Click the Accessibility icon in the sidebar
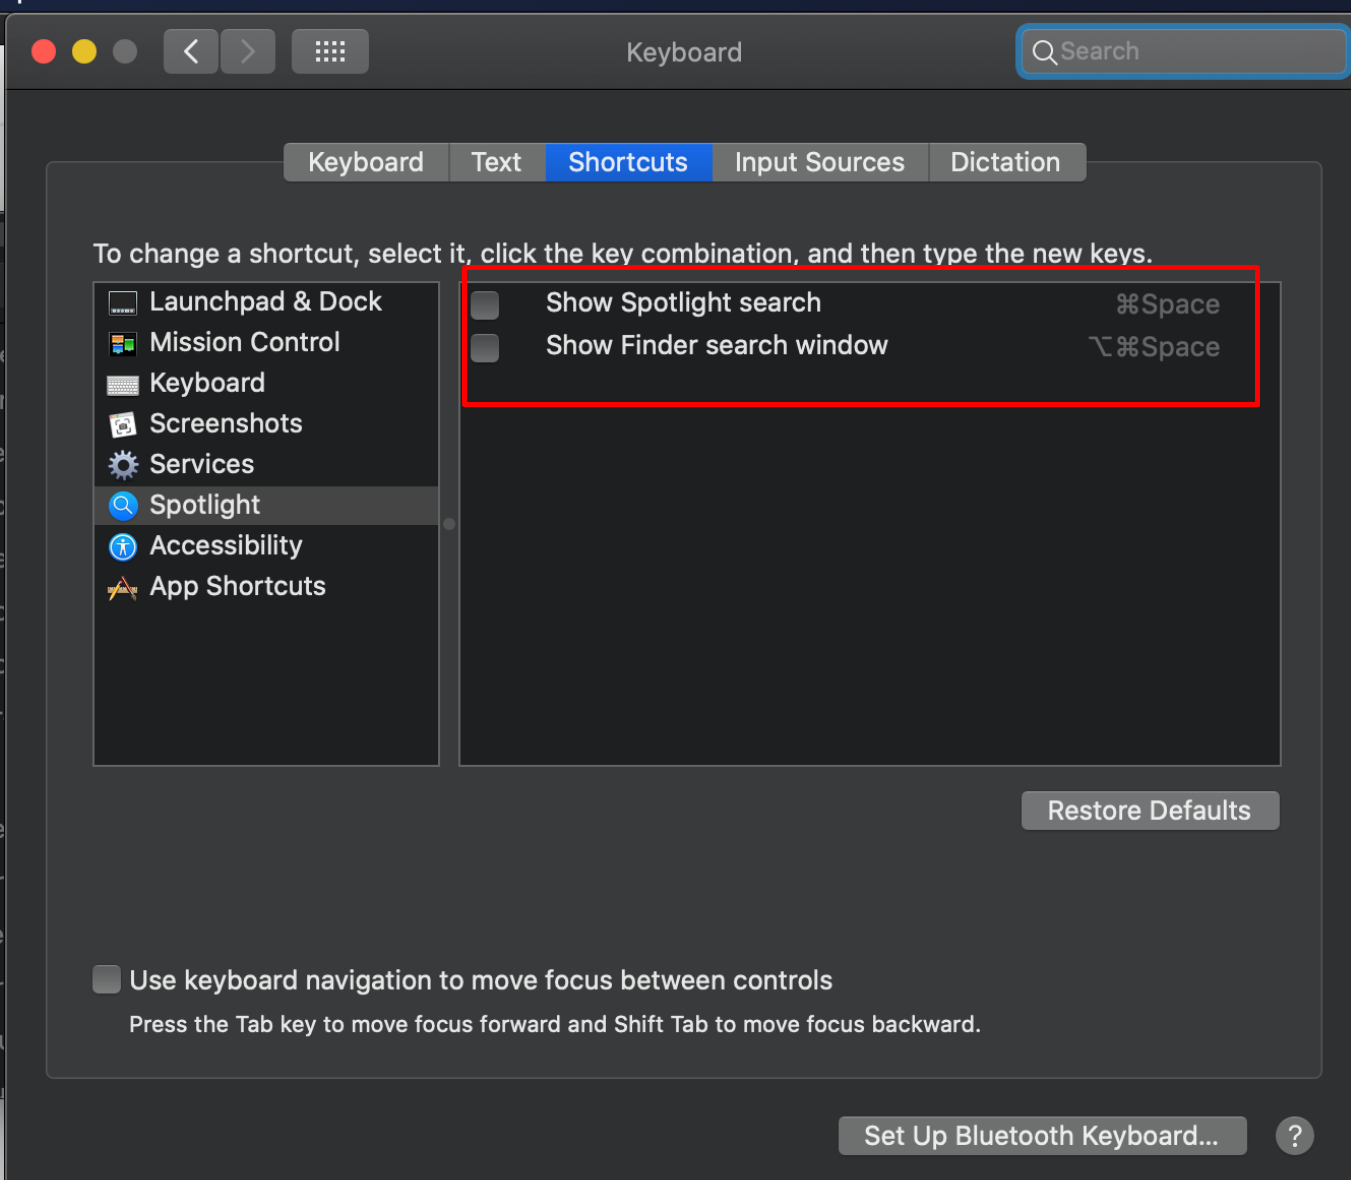1351x1180 pixels. (x=122, y=546)
